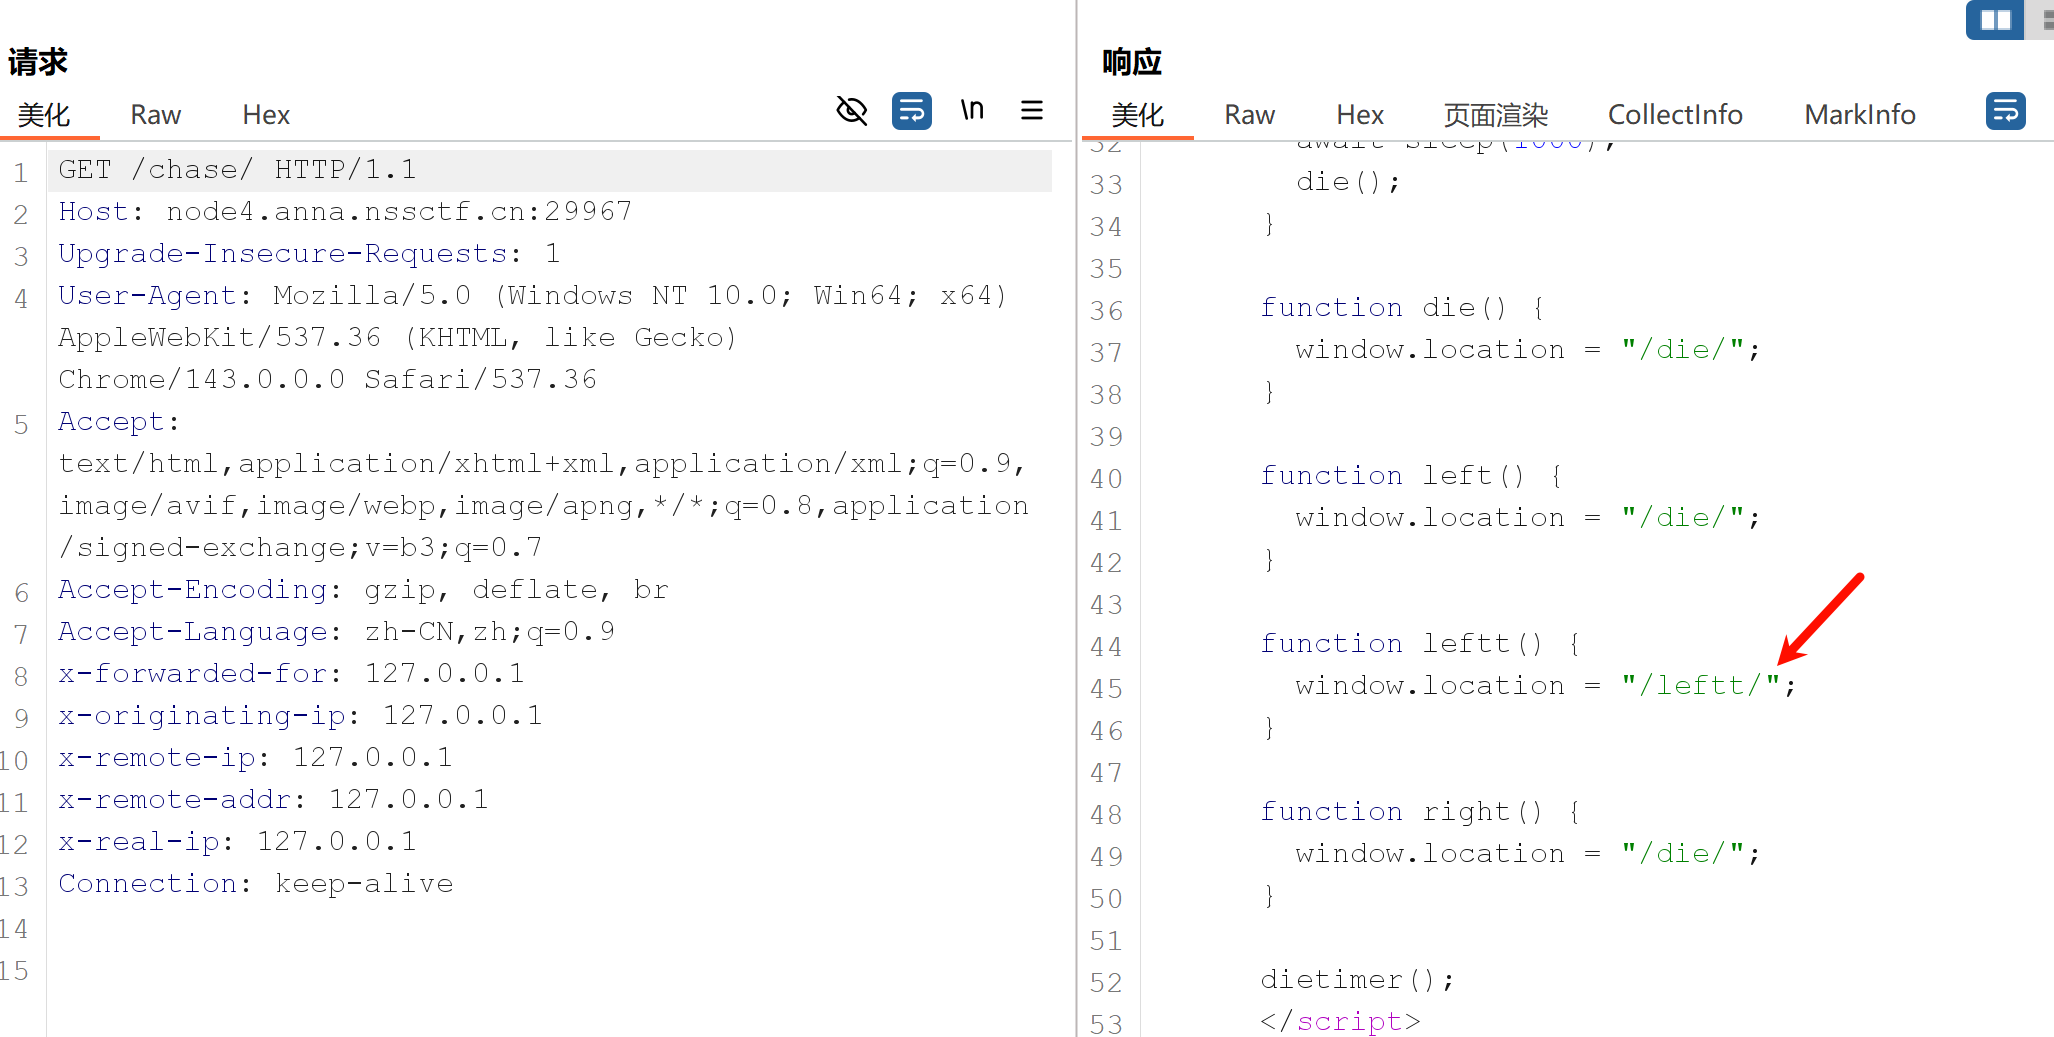Viewport: 2054px width, 1037px height.
Task: Toggle hiding of non-printable characters in request
Action: click(x=851, y=110)
